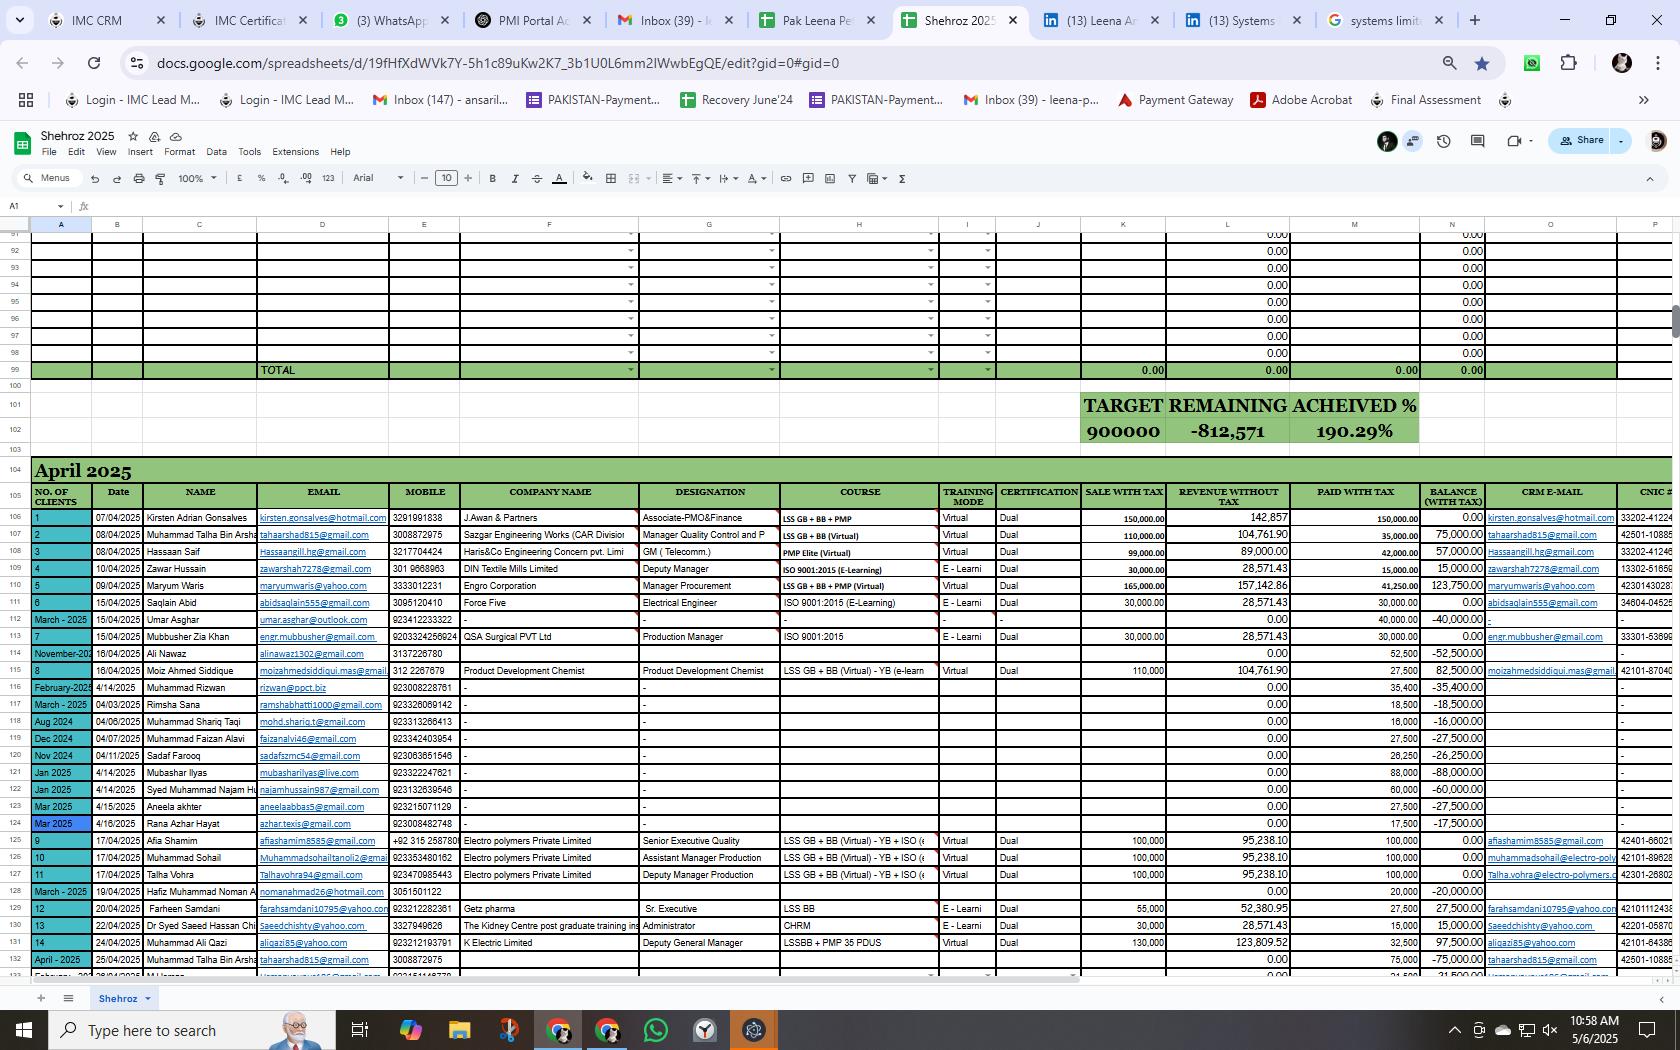
Task: Star the Shehroz 2025 document
Action: [133, 136]
